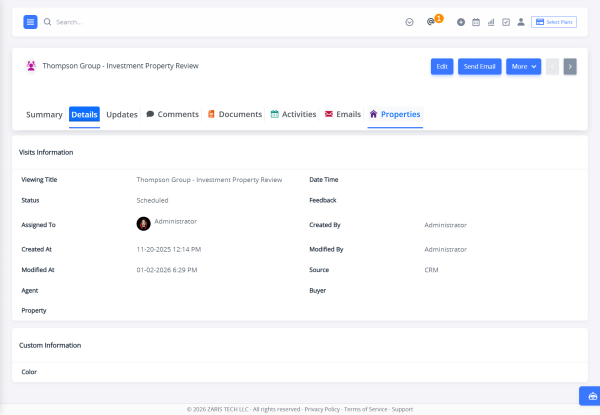Click the Custom Information section header
This screenshot has height=415, width=600.
tap(50, 345)
